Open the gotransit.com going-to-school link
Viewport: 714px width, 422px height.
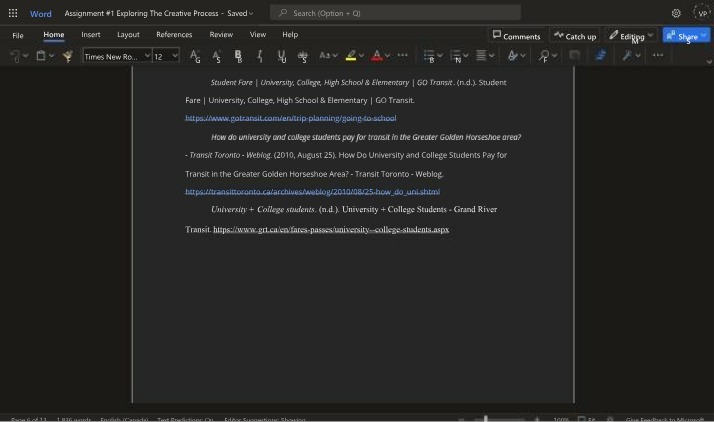[x=291, y=118]
